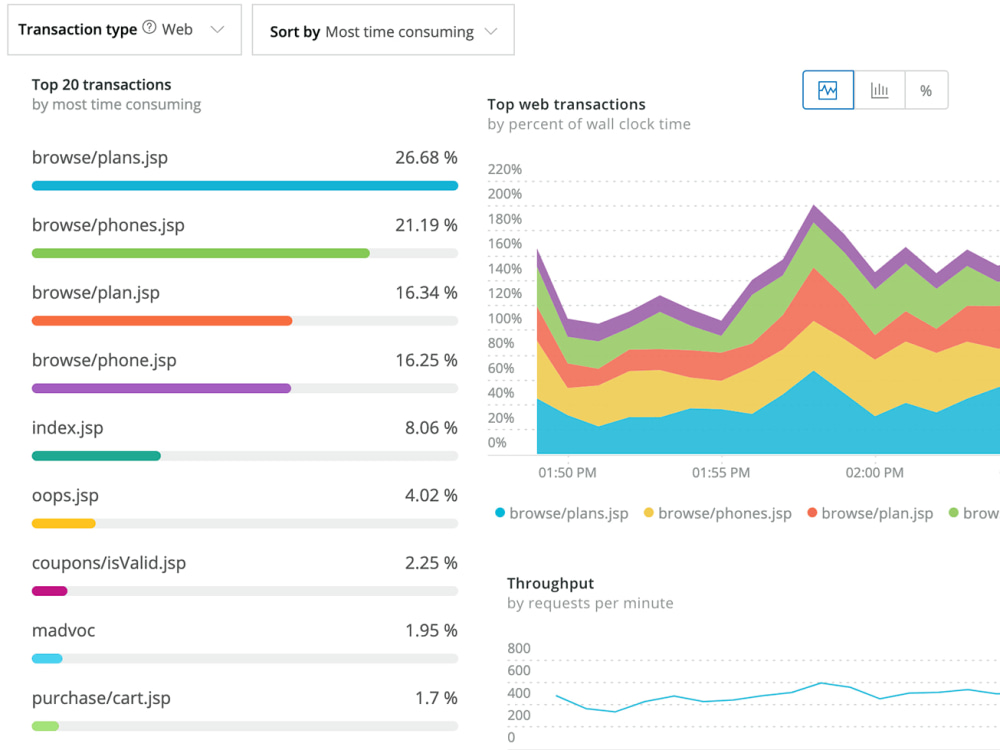The height and width of the screenshot is (750, 1000).
Task: Switch to the bar chart view icon
Action: click(x=879, y=90)
